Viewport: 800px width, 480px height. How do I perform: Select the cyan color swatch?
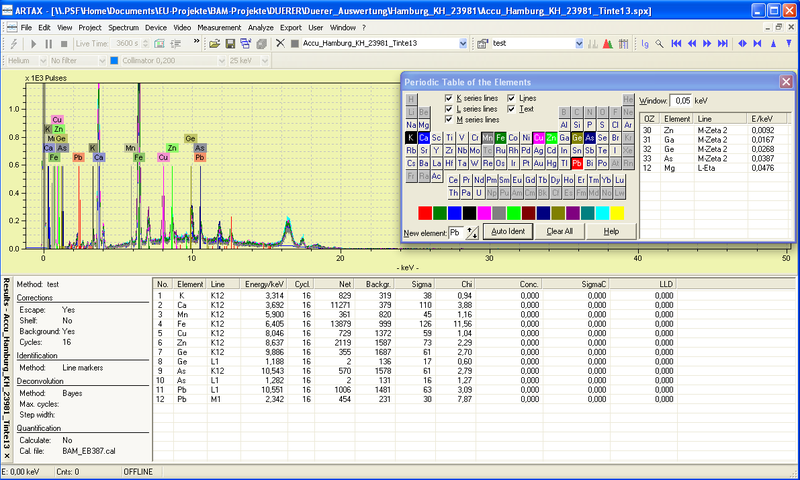602,213
